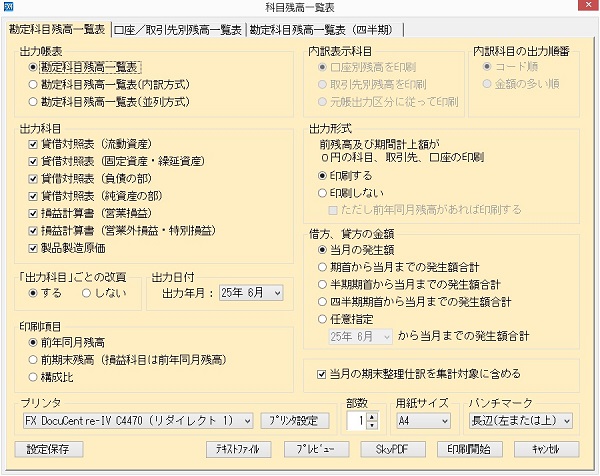Screen dimensions: 600x476
Task: Select 印刷しない for zero-yen items
Action: 322,193
